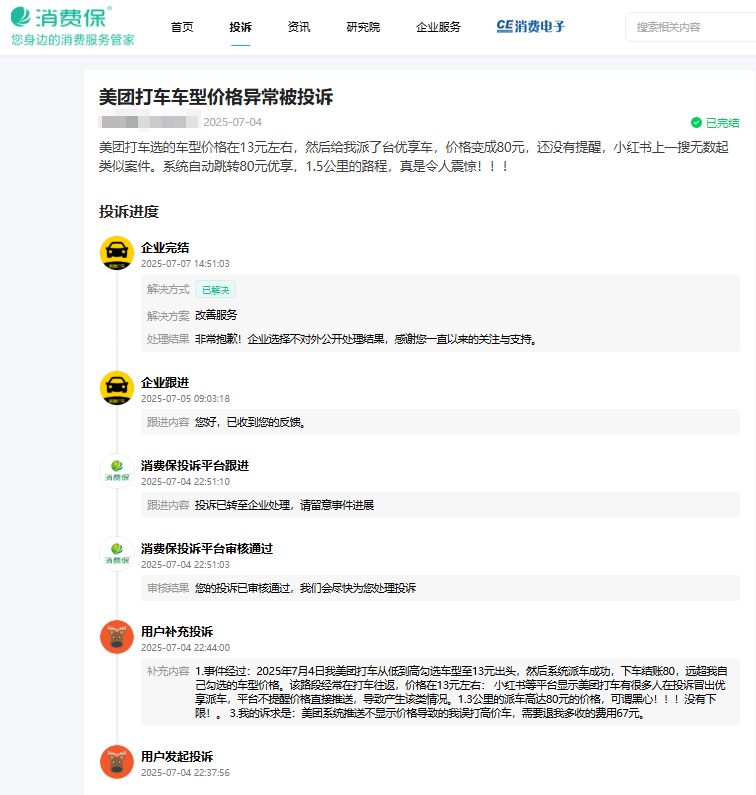Click the 补充内容 paragraph starting 1.事件经过
The width and height of the screenshot is (756, 795).
click(461, 692)
